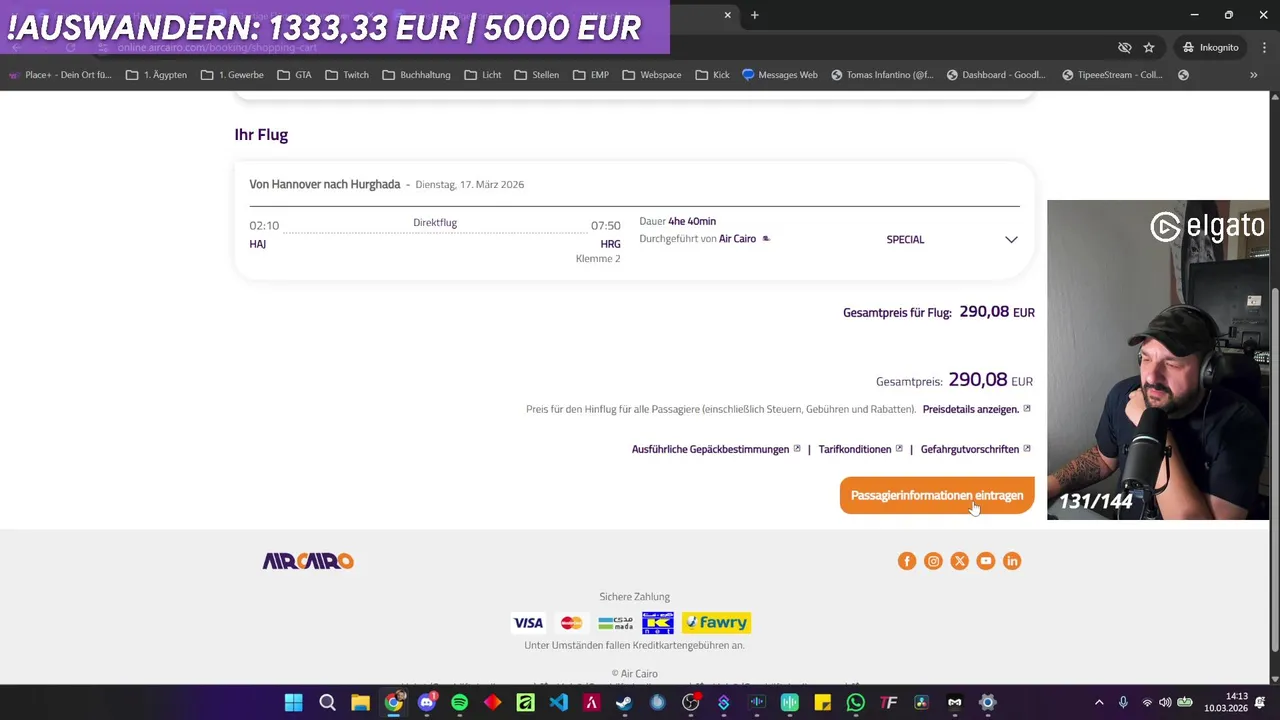Open the clock and date panel

[1226, 703]
